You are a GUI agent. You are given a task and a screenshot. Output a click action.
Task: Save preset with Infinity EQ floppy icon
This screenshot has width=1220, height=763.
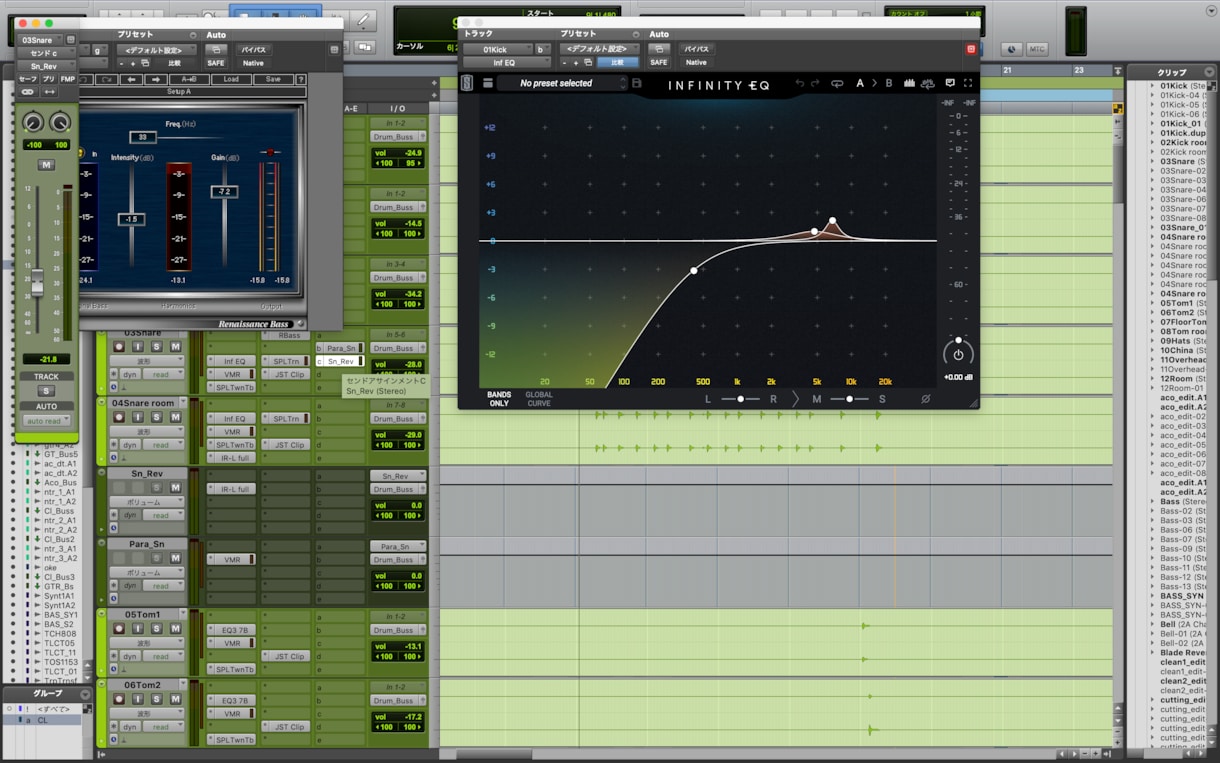(637, 83)
